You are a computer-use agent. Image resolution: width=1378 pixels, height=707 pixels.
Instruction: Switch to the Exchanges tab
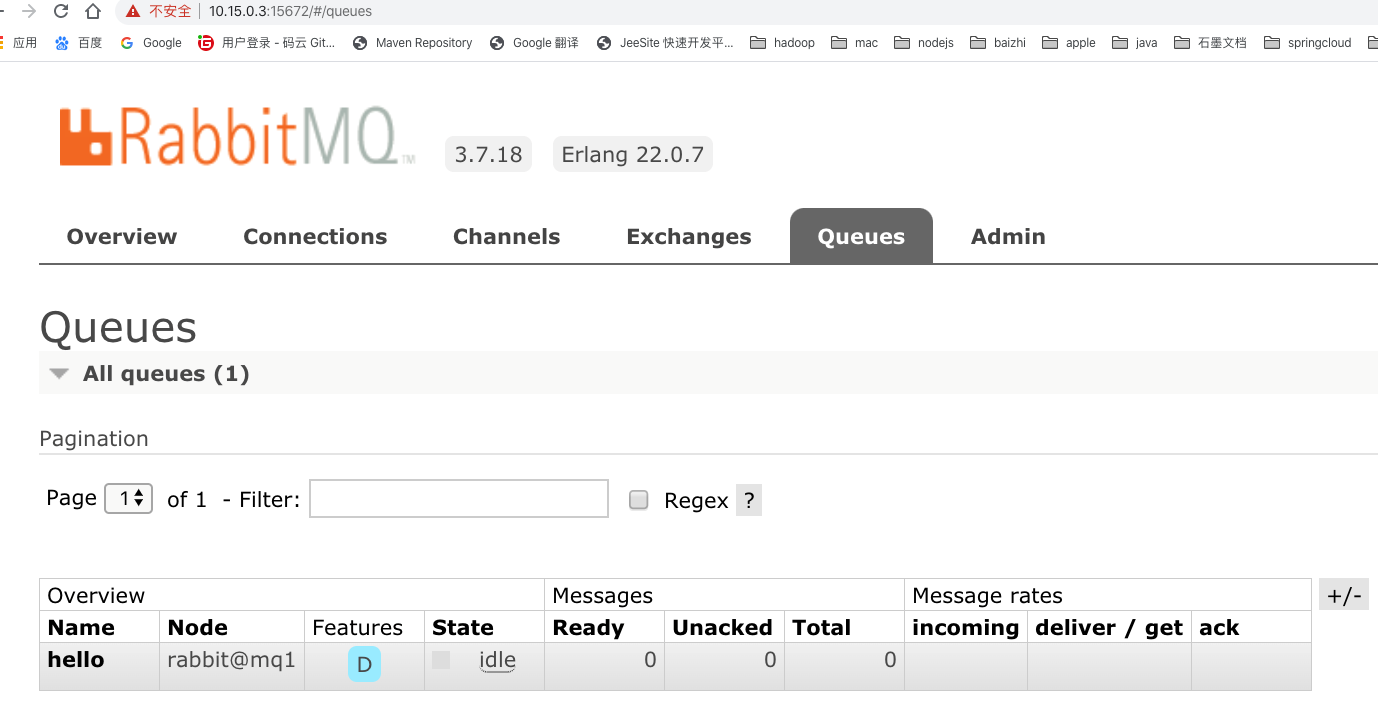(x=689, y=237)
